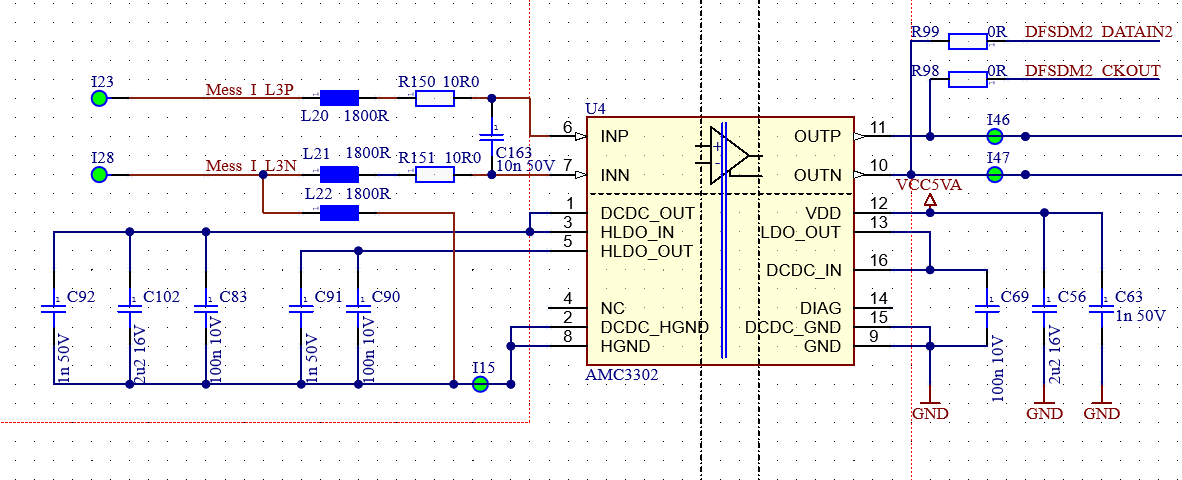Click the amplifier symbol inside U4
The image size is (1182, 480).
(x=729, y=156)
